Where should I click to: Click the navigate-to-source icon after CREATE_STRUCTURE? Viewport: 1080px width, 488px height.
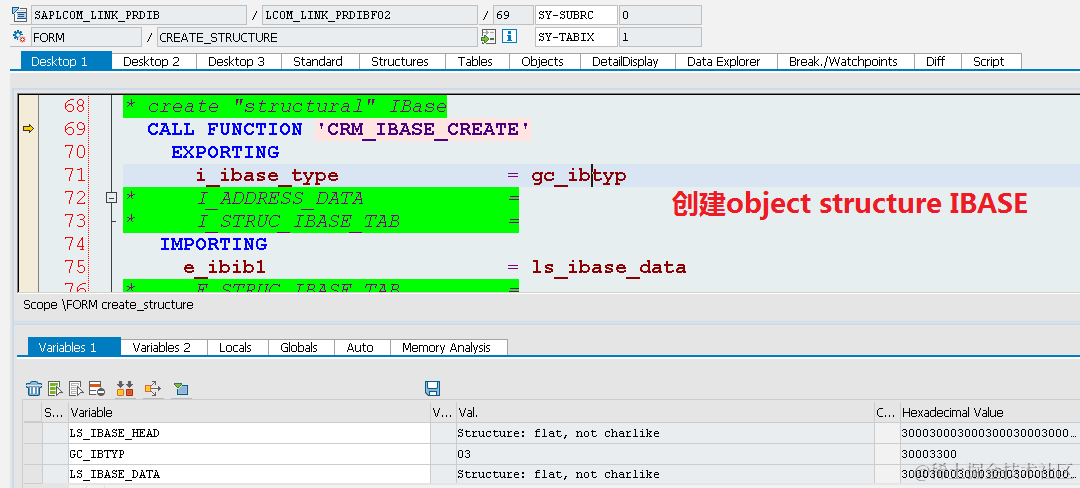pos(488,36)
